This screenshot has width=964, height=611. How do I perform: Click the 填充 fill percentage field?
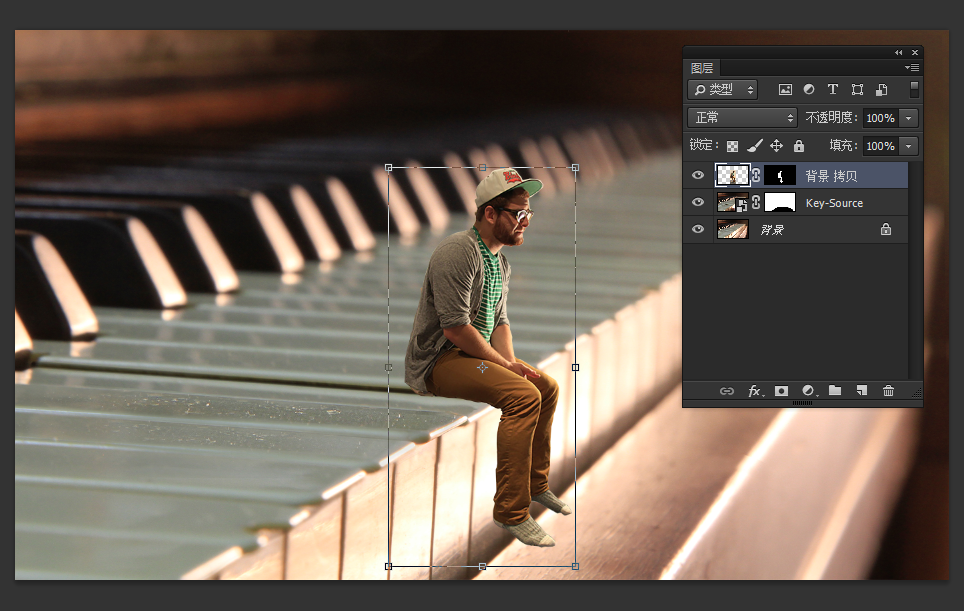880,146
